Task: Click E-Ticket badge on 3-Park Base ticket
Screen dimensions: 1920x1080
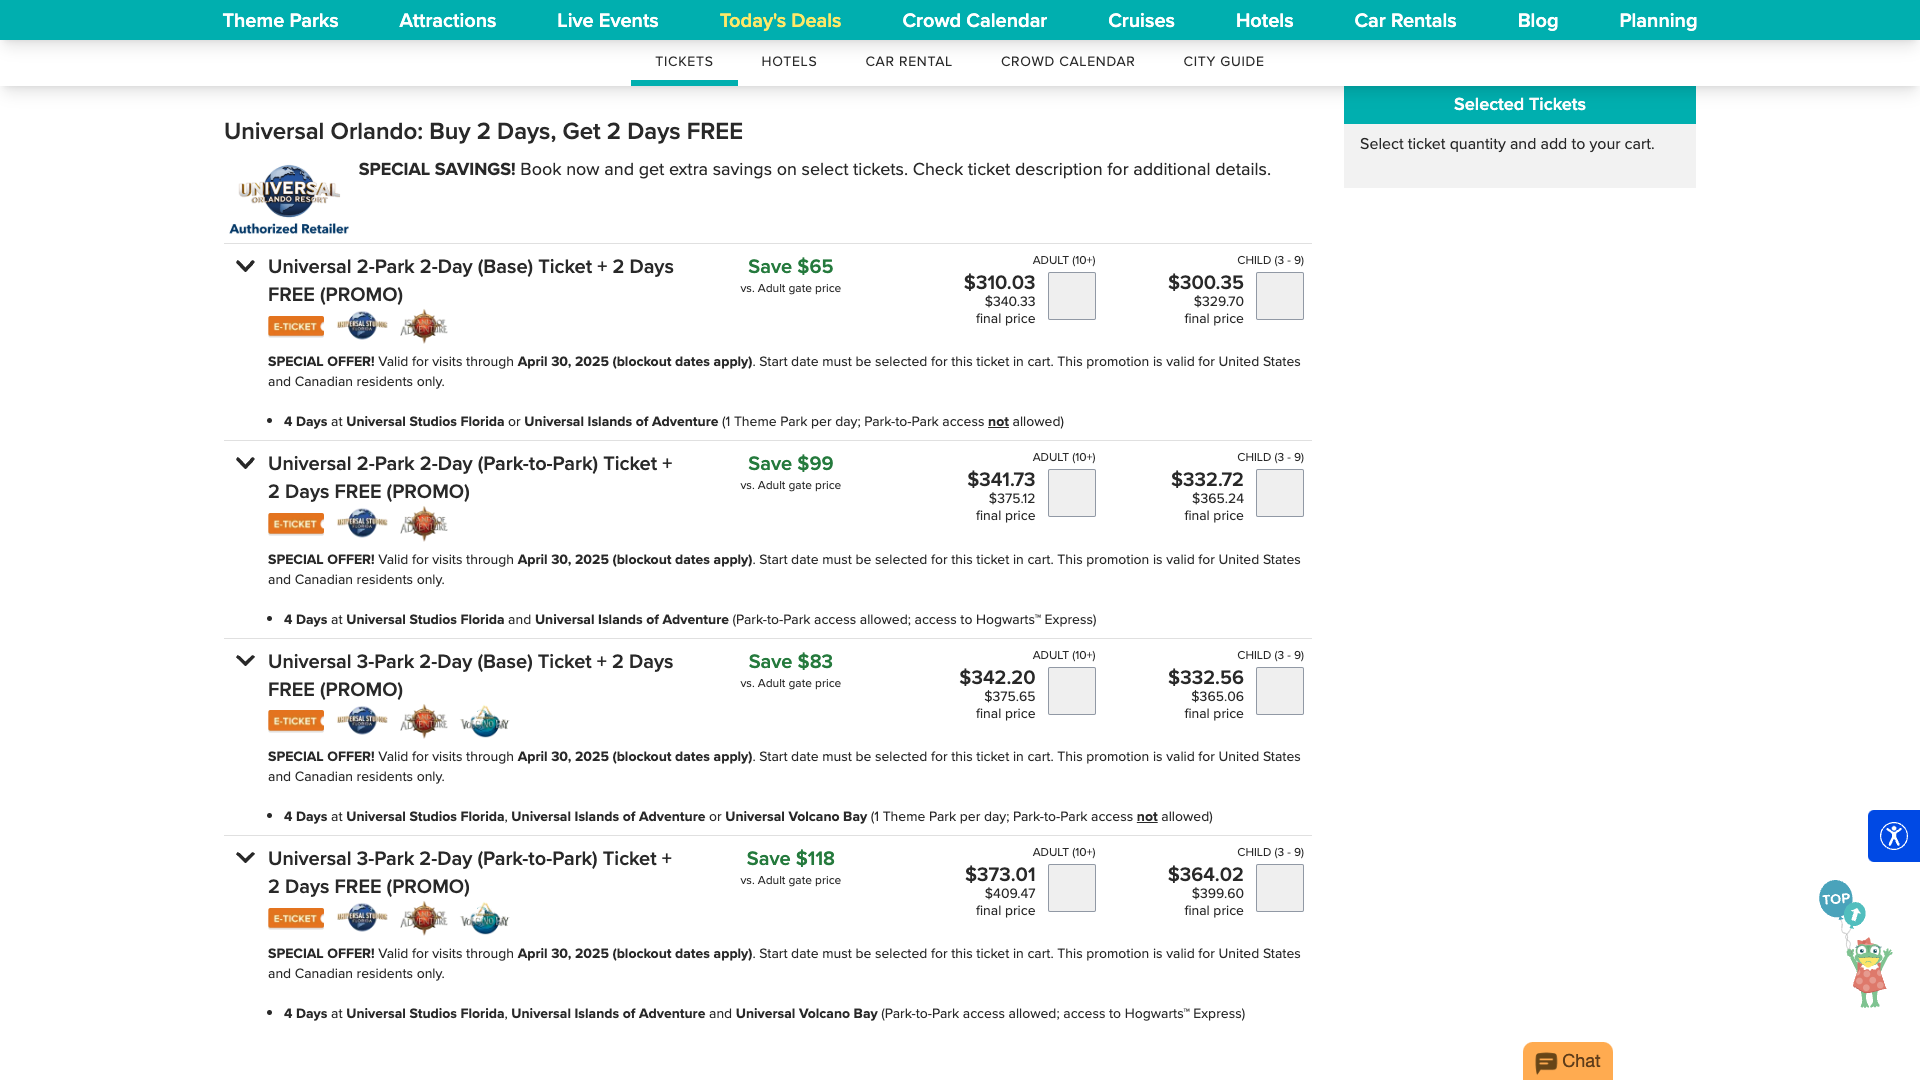Action: point(296,721)
